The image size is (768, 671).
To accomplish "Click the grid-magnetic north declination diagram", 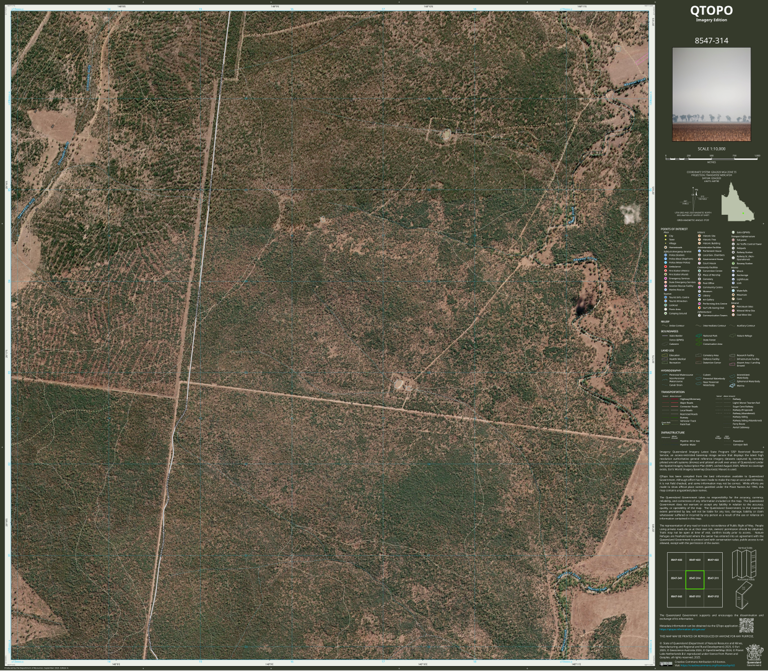I will [694, 198].
